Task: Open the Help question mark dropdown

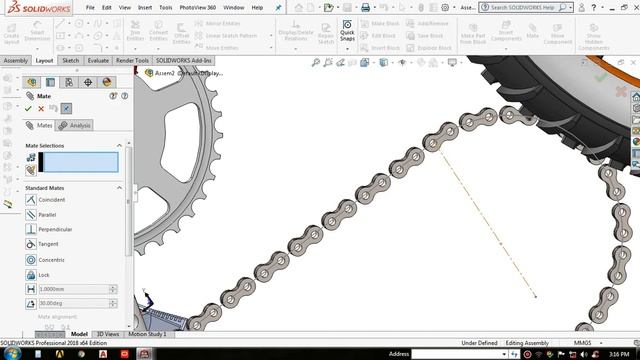Action: 602,7
